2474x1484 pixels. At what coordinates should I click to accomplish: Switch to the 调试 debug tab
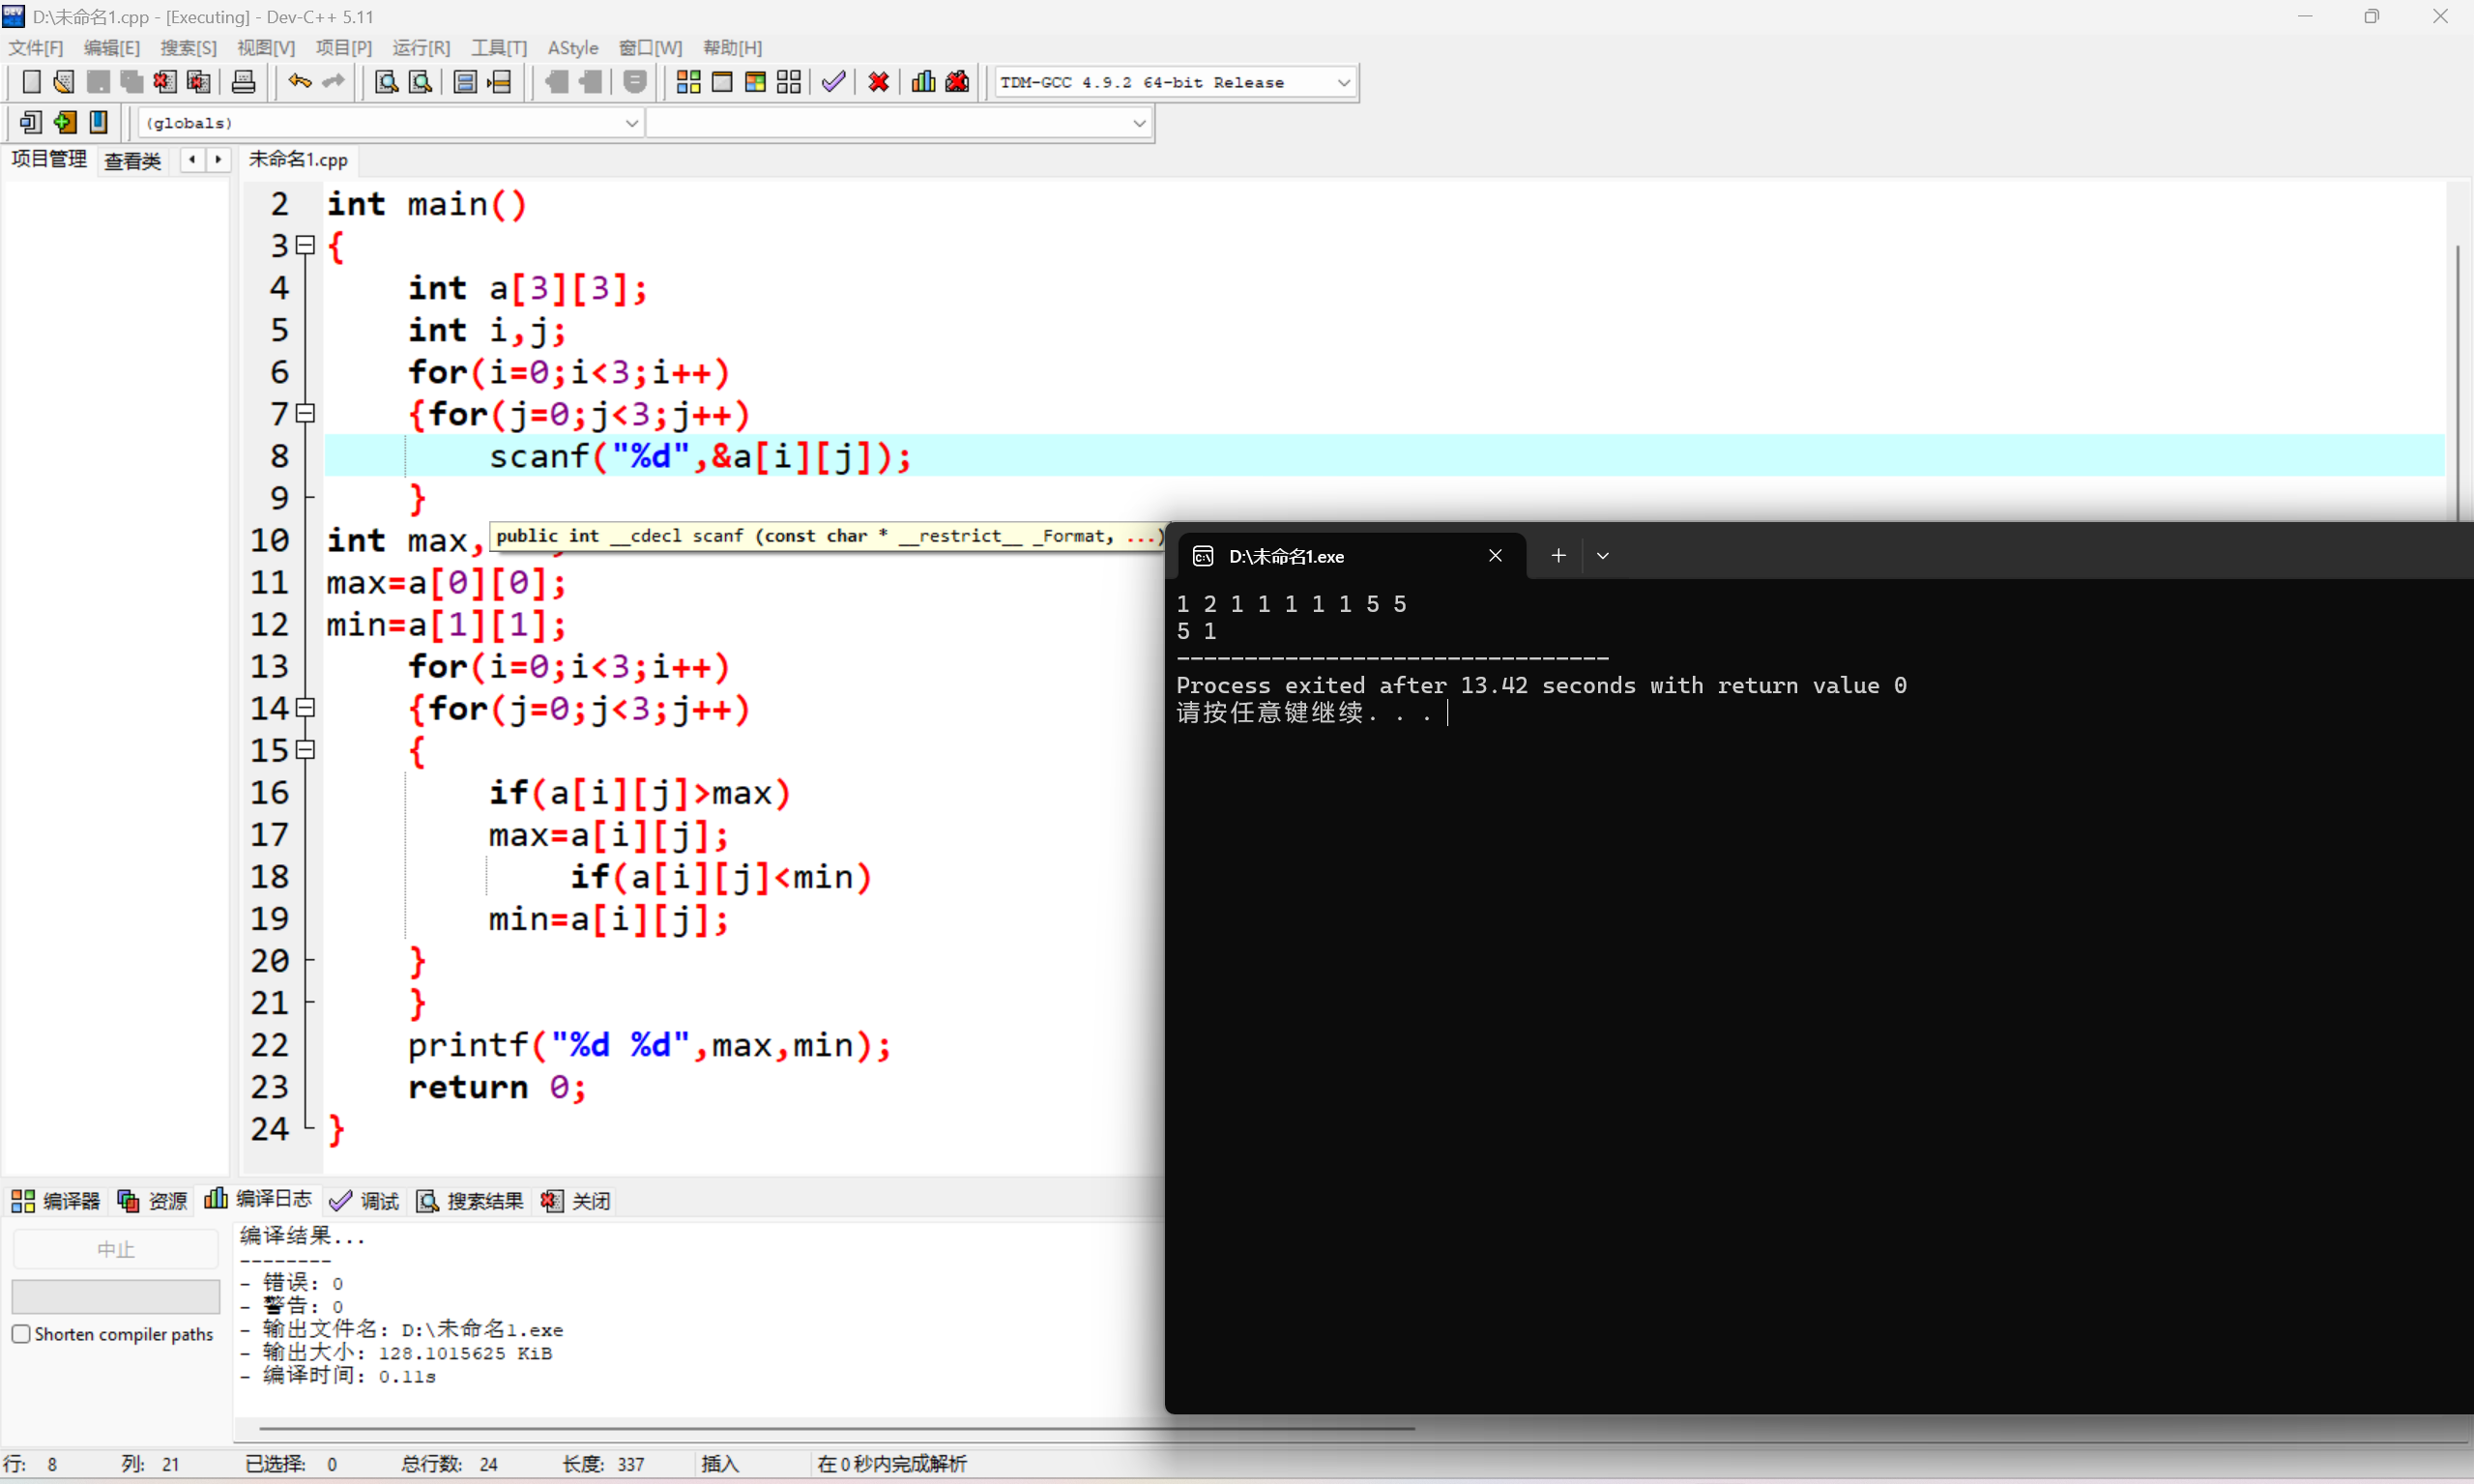[x=365, y=1200]
